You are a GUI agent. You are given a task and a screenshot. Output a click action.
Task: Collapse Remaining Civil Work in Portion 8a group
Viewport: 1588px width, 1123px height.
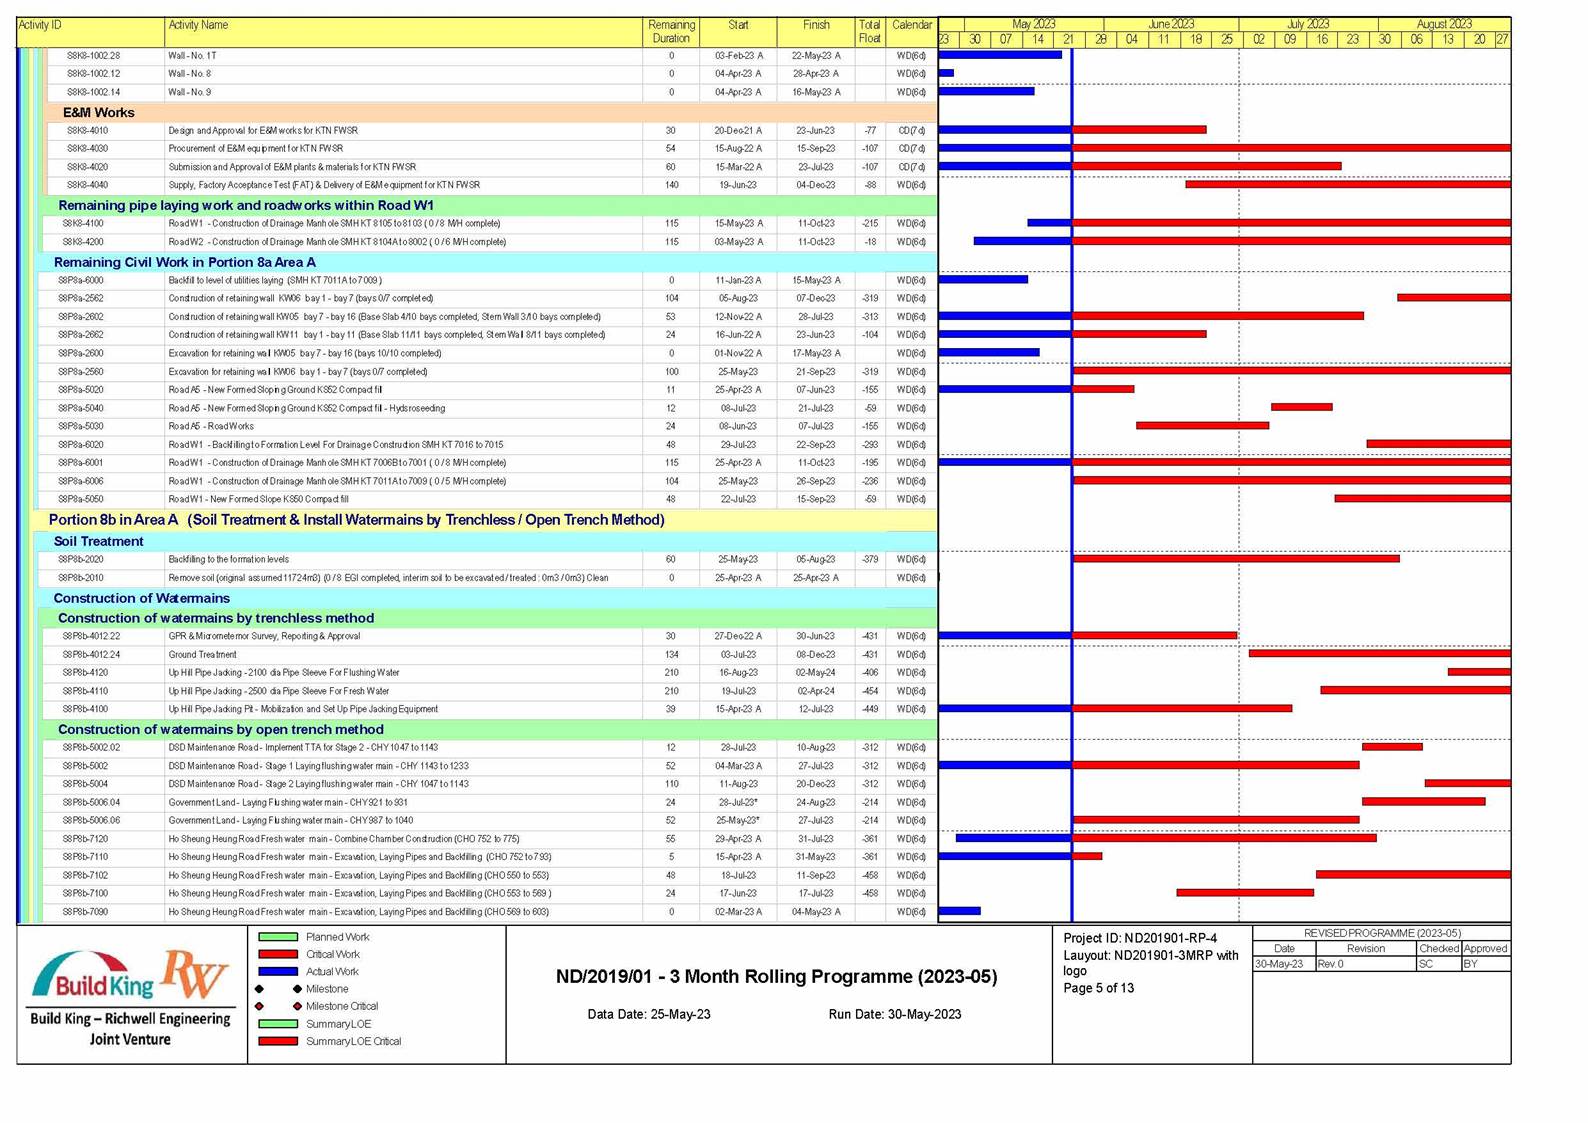(x=184, y=262)
